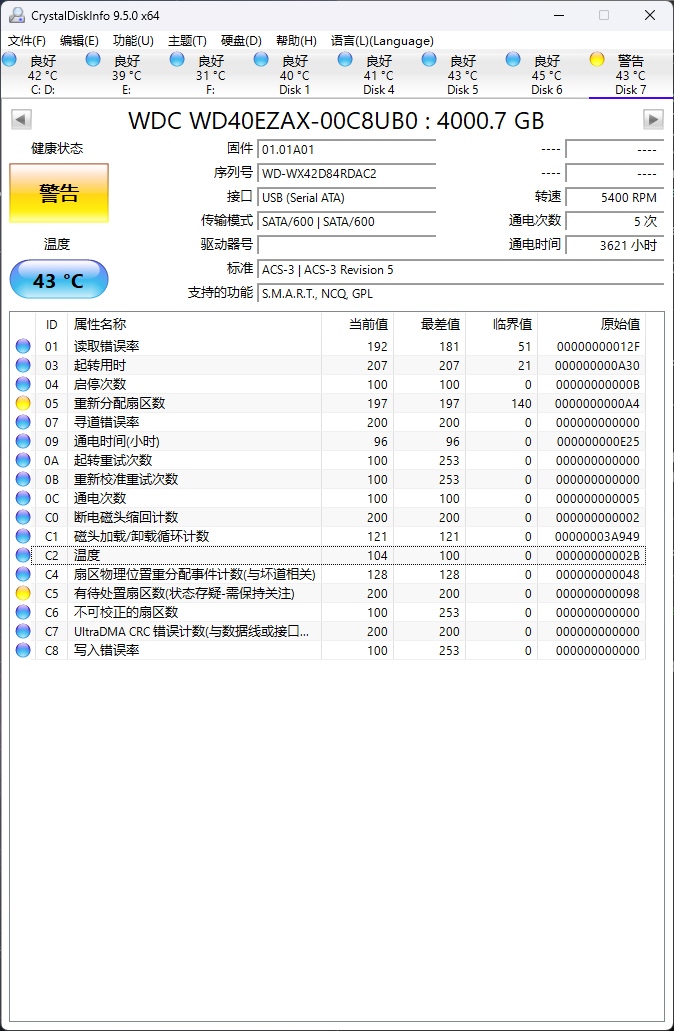Click the 最差值 column header
This screenshot has width=674, height=1031.
coord(430,324)
